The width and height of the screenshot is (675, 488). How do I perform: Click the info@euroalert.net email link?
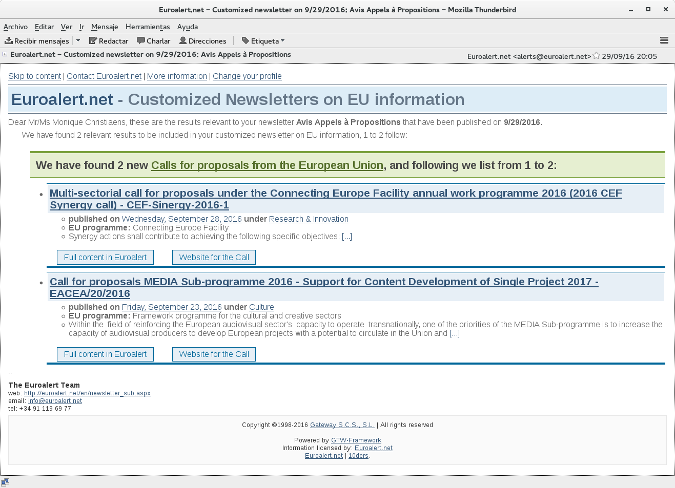[x=55, y=401]
